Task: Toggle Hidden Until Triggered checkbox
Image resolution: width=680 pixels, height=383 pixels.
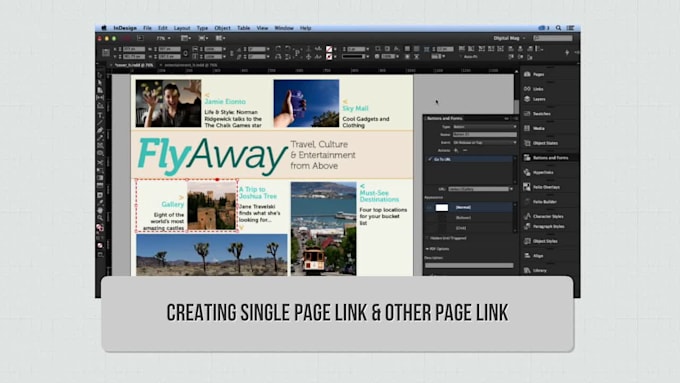Action: [427, 238]
